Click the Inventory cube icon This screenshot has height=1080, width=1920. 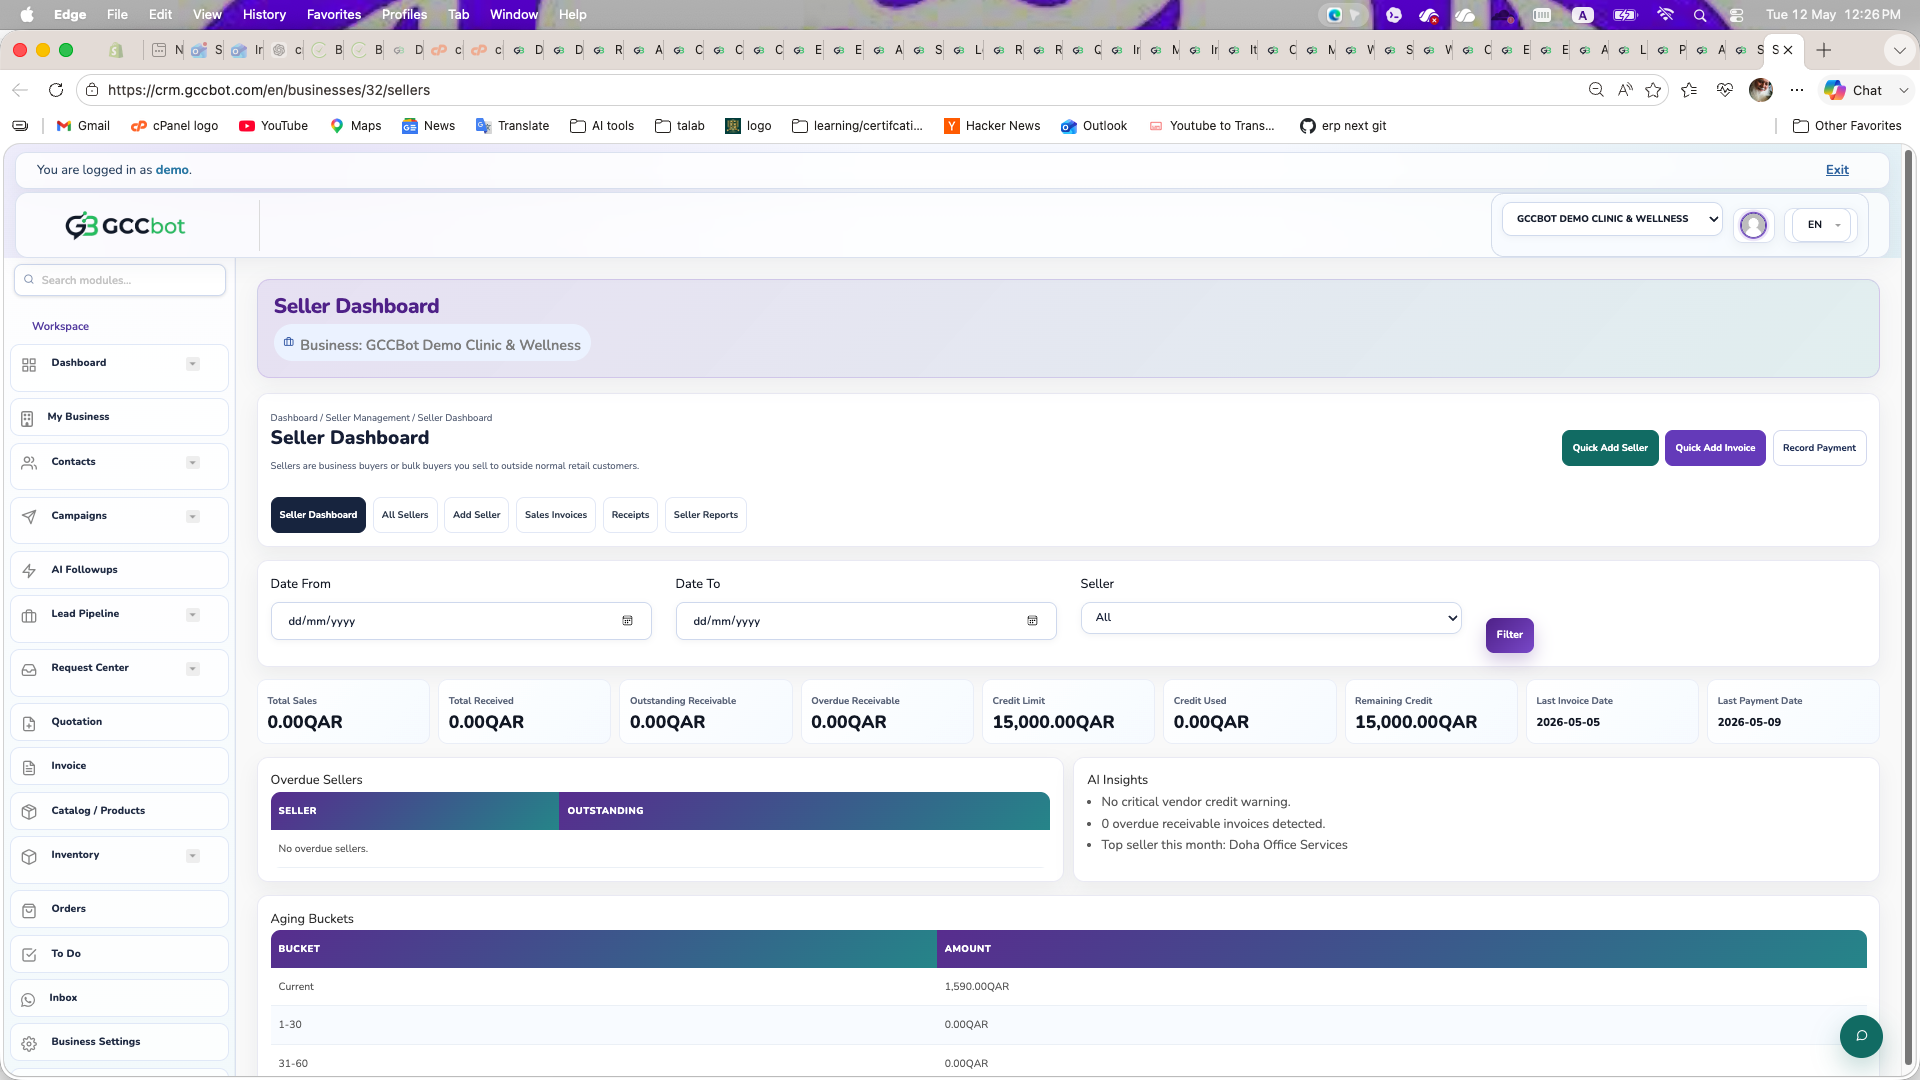(x=29, y=856)
